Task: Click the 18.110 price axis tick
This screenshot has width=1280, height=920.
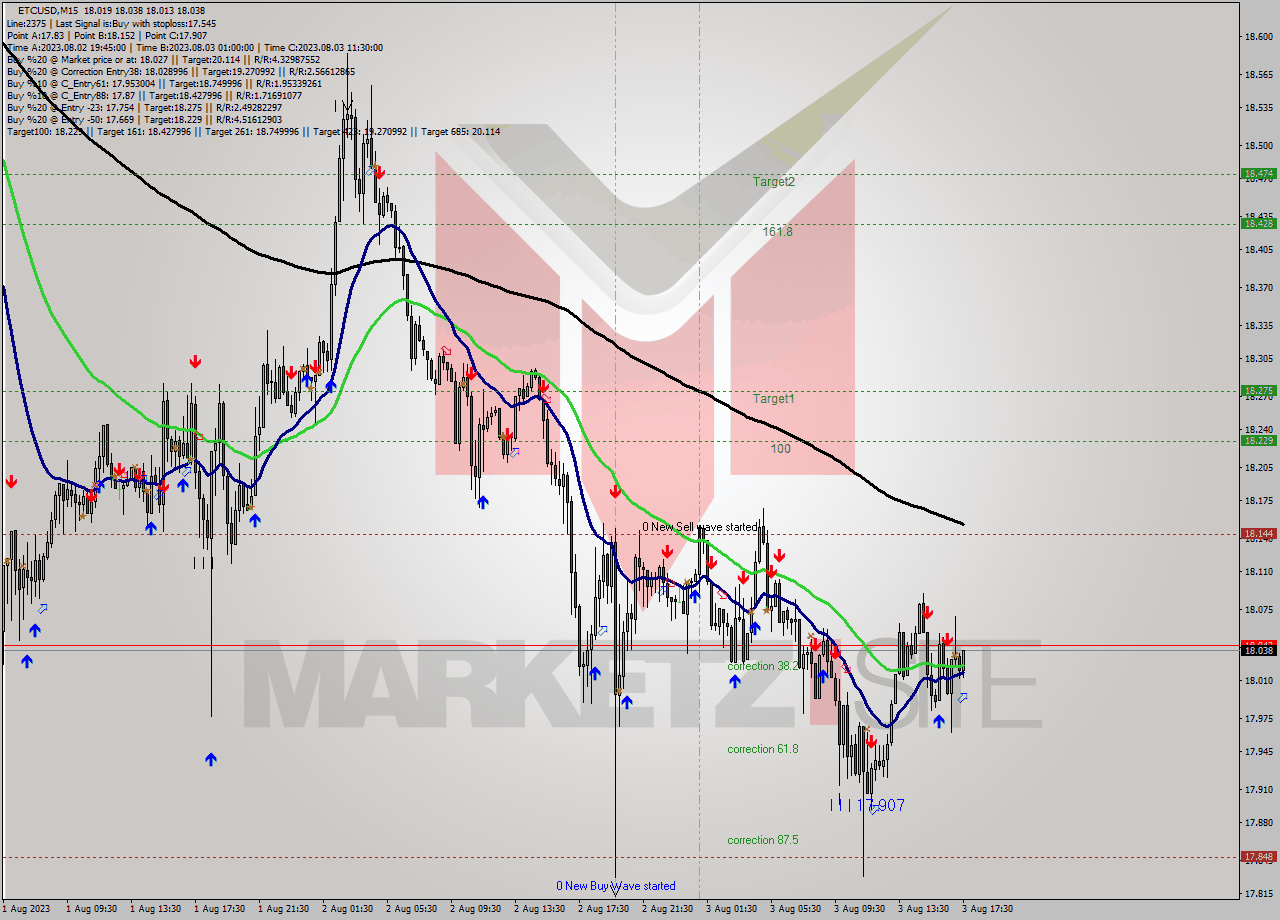Action: pos(1258,572)
